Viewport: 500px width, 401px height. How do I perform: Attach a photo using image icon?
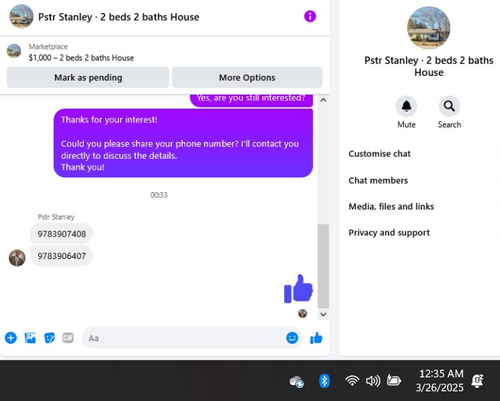[30, 338]
